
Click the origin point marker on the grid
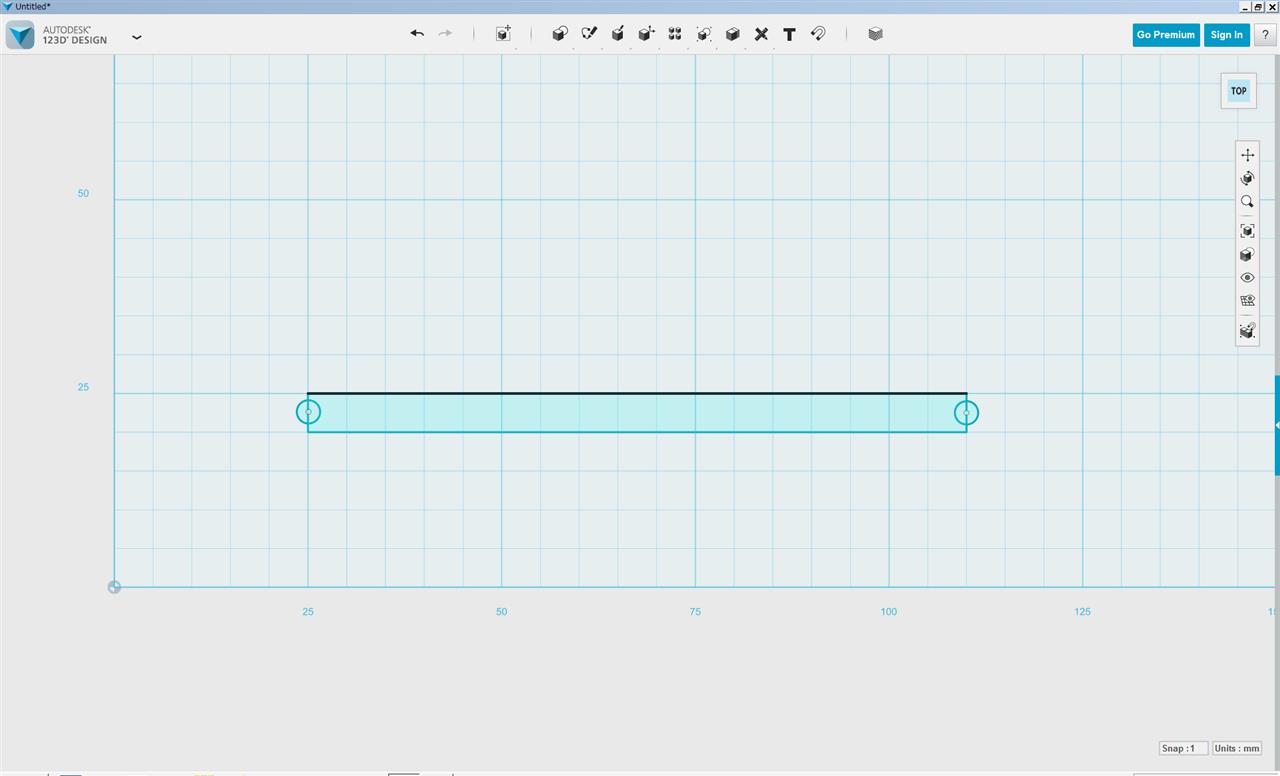[114, 587]
